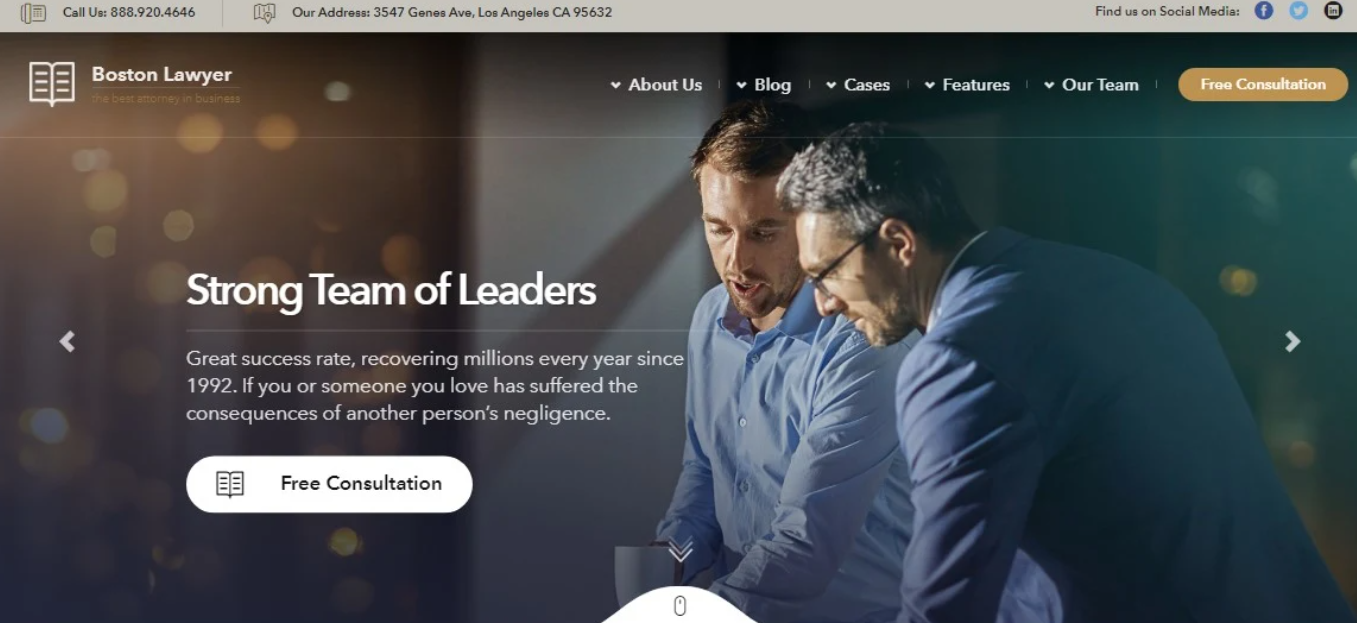Image resolution: width=1357 pixels, height=623 pixels.
Task: Click the mouse scroll icon at bottom
Action: pyautogui.click(x=680, y=606)
